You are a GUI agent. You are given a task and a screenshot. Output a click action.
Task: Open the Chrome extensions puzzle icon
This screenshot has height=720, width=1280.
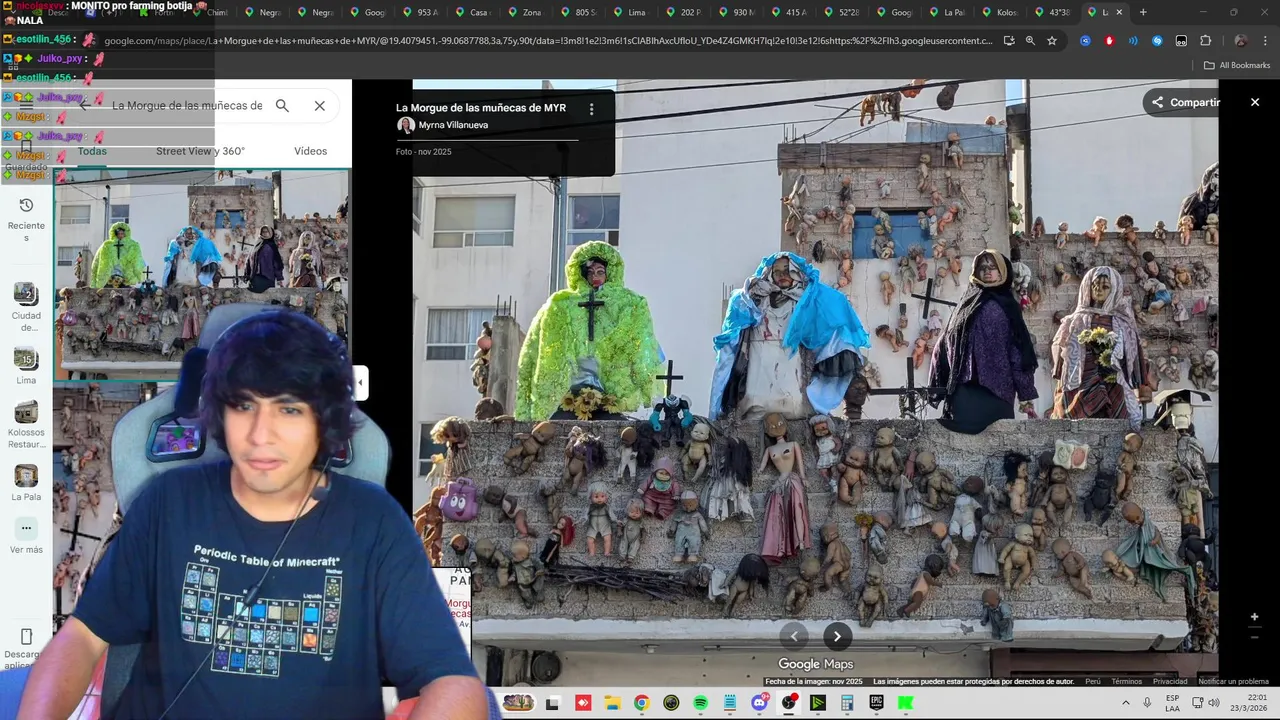pos(1205,41)
